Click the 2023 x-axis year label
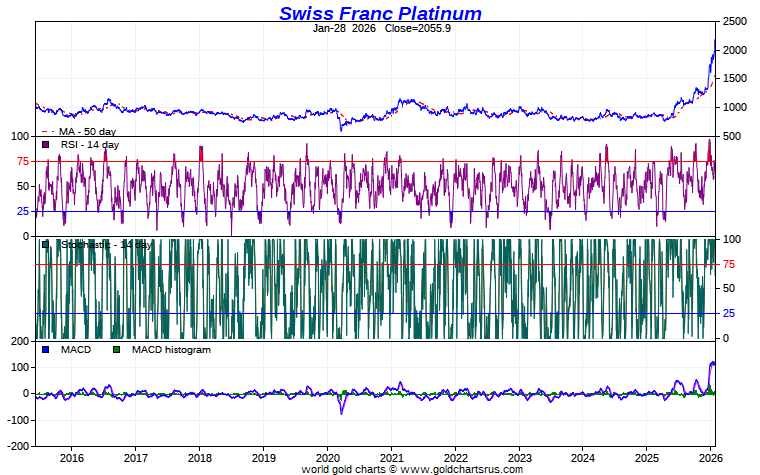Viewport: 760px width, 475px height. pos(520,458)
